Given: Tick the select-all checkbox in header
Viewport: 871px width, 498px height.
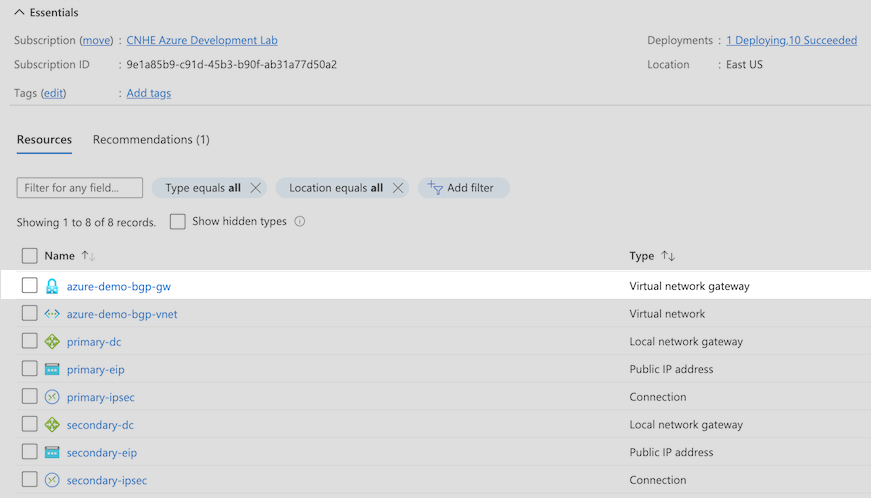Looking at the screenshot, I should click(x=29, y=256).
